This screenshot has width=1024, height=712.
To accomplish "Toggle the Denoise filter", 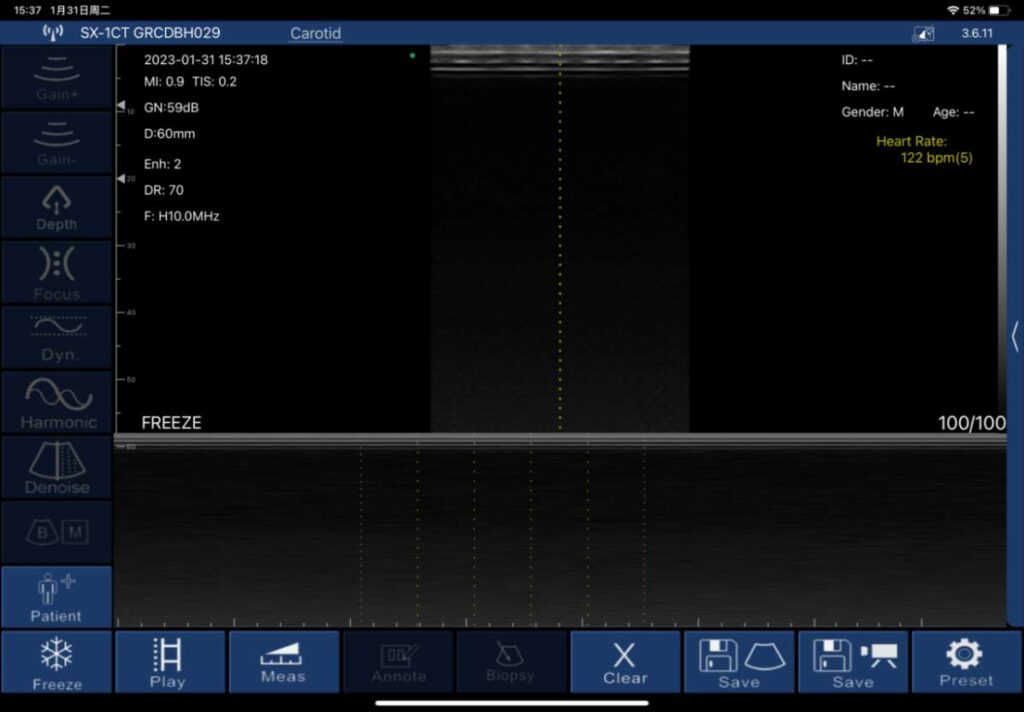I will [57, 468].
